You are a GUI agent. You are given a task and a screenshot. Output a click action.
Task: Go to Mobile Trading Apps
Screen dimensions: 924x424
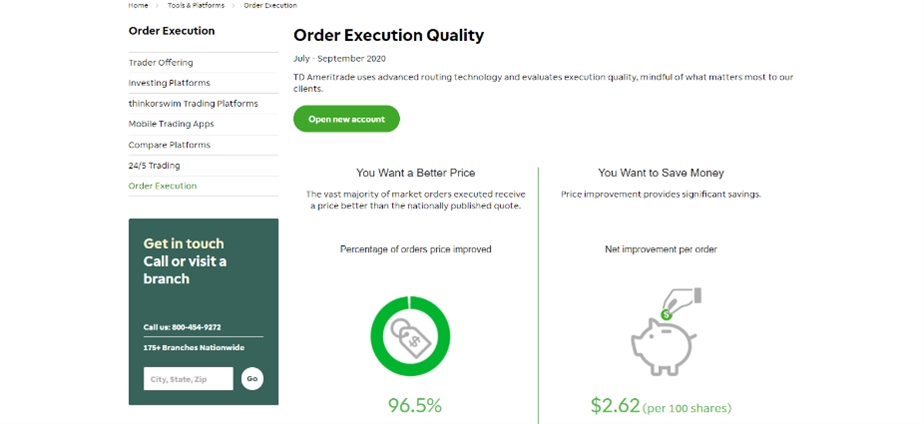(171, 124)
